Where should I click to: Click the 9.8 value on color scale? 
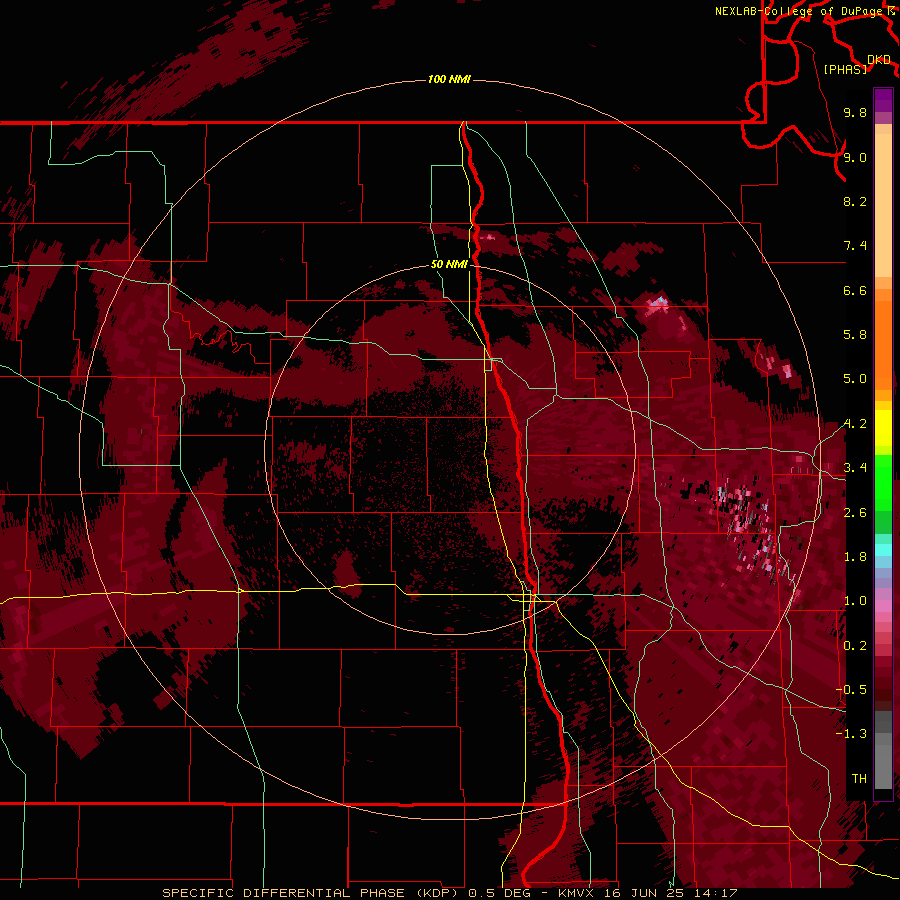point(855,112)
